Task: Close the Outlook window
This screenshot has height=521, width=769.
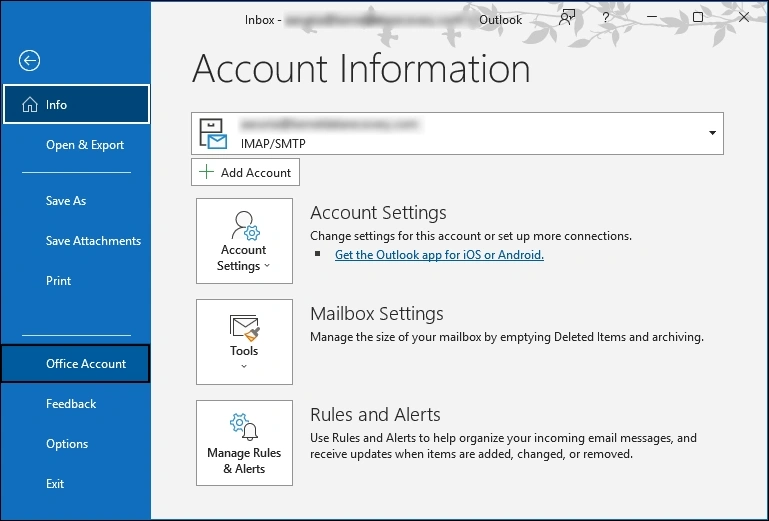Action: [743, 17]
